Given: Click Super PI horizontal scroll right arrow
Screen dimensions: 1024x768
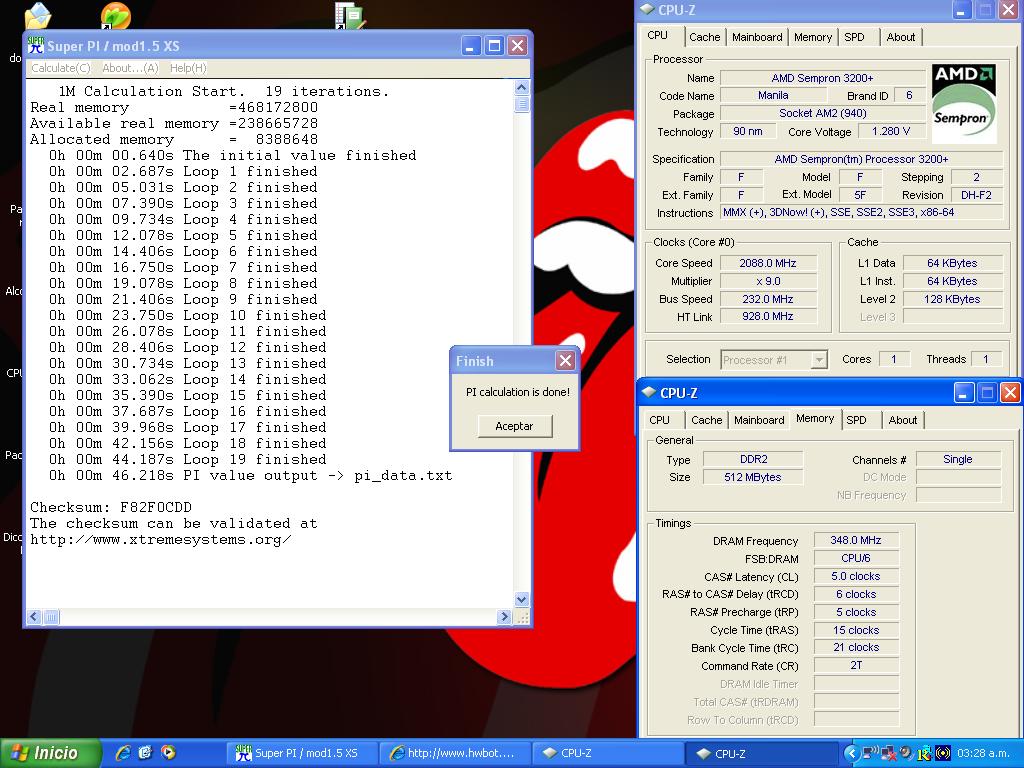Looking at the screenshot, I should click(x=504, y=616).
